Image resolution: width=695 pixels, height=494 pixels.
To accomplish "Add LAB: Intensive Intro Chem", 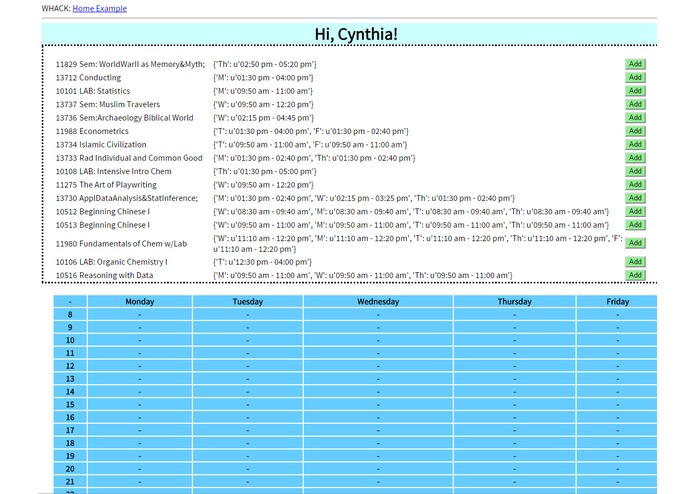I will coord(635,171).
